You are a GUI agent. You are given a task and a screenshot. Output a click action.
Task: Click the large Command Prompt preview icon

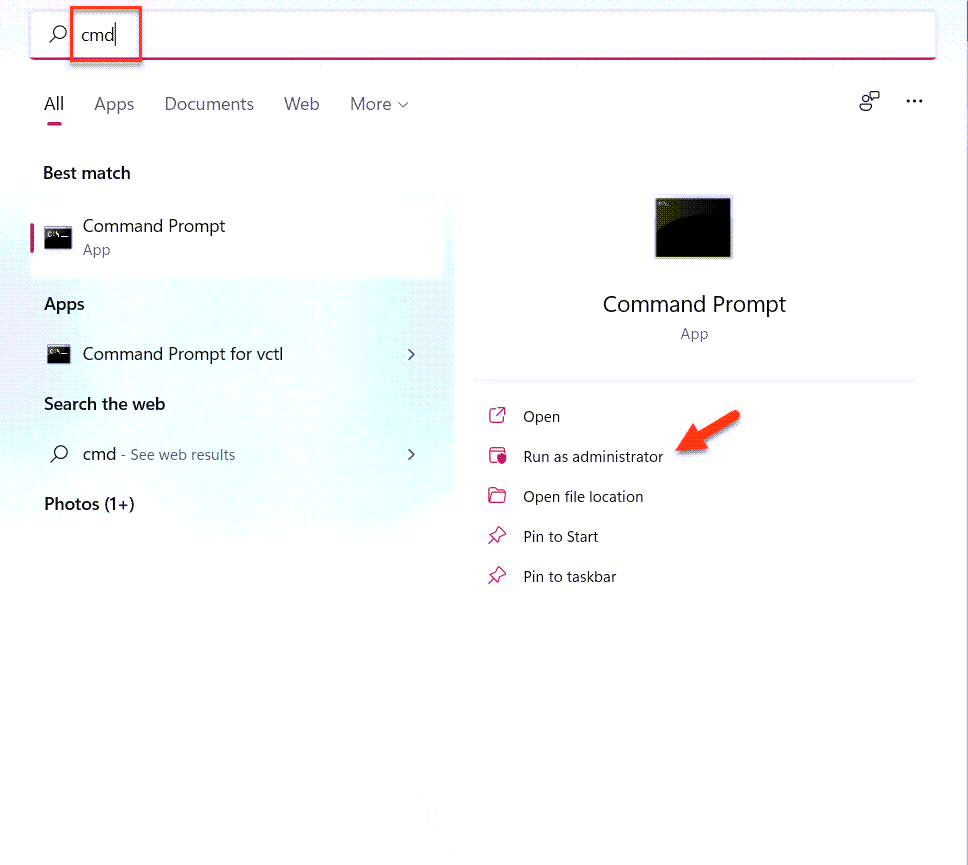coord(693,228)
